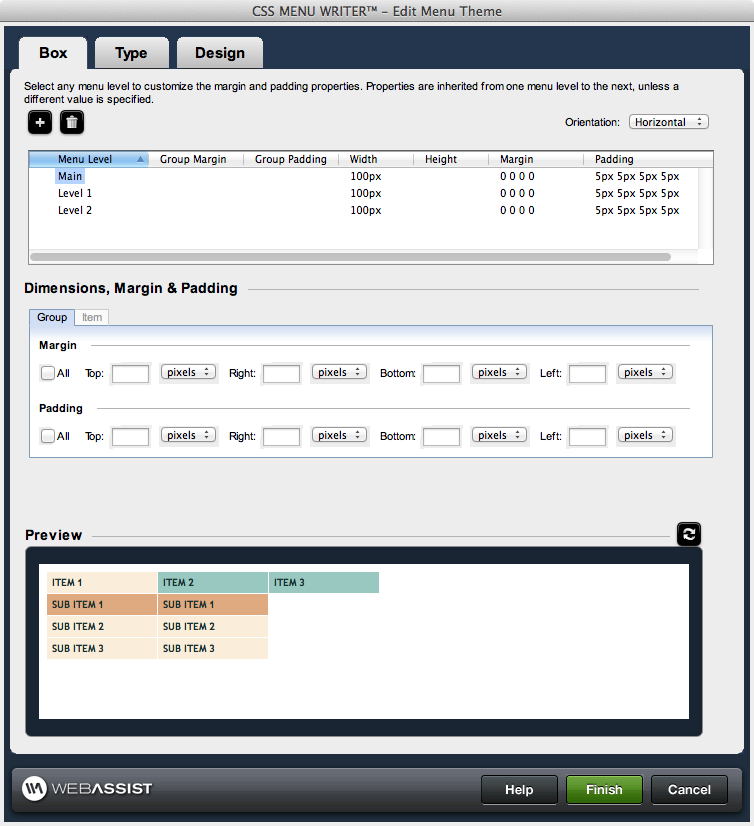Check the Padding All checkbox
The height and width of the screenshot is (826, 754).
click(x=48, y=436)
